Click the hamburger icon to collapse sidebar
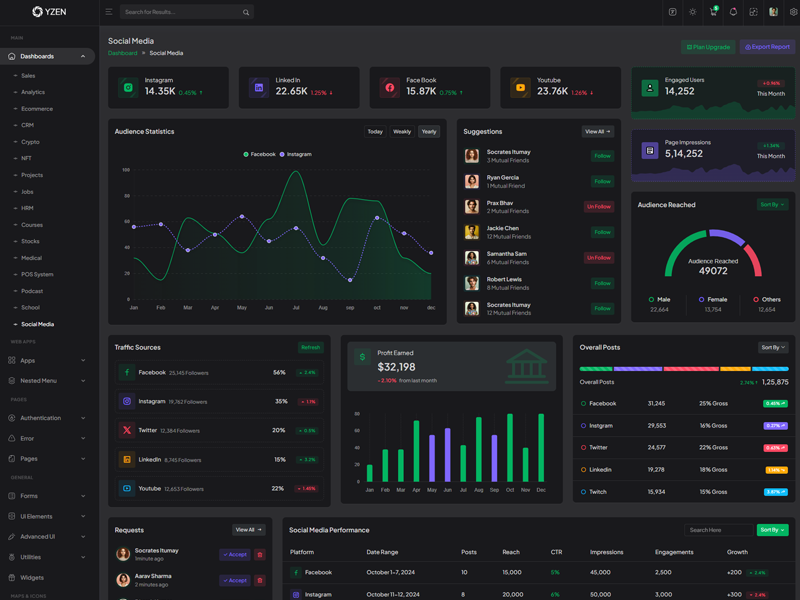 (109, 12)
